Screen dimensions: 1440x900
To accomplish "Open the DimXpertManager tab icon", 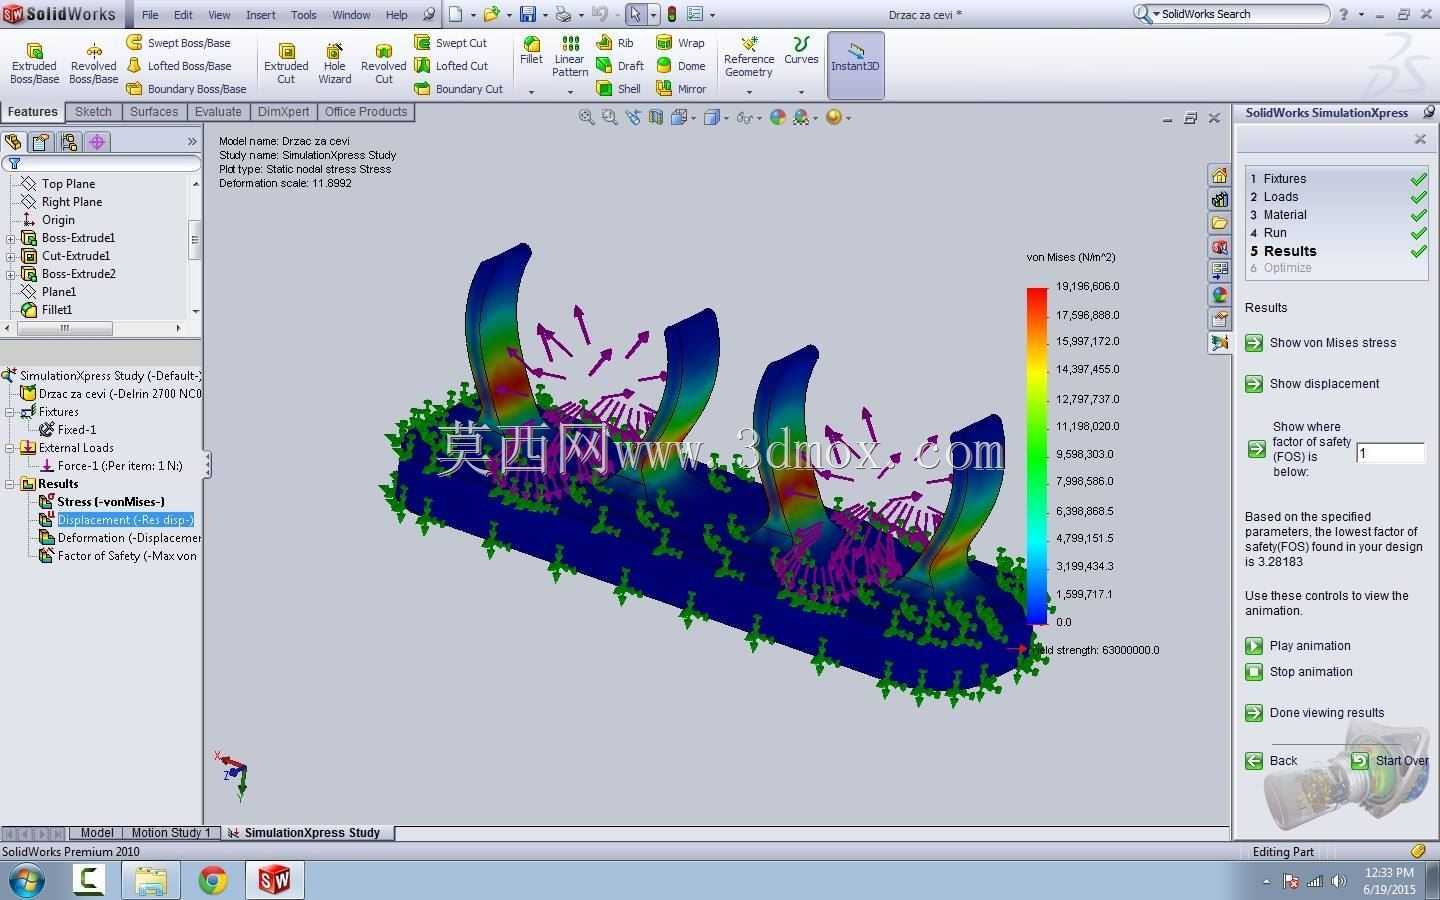I will point(97,142).
